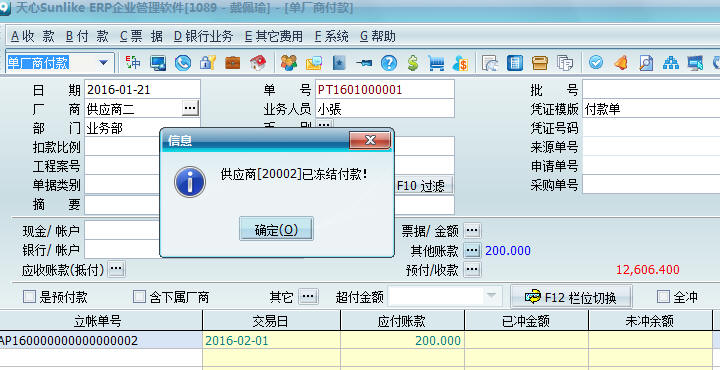720x370 pixels.
Task: Click the green dollar sign icon
Action: click(413, 62)
